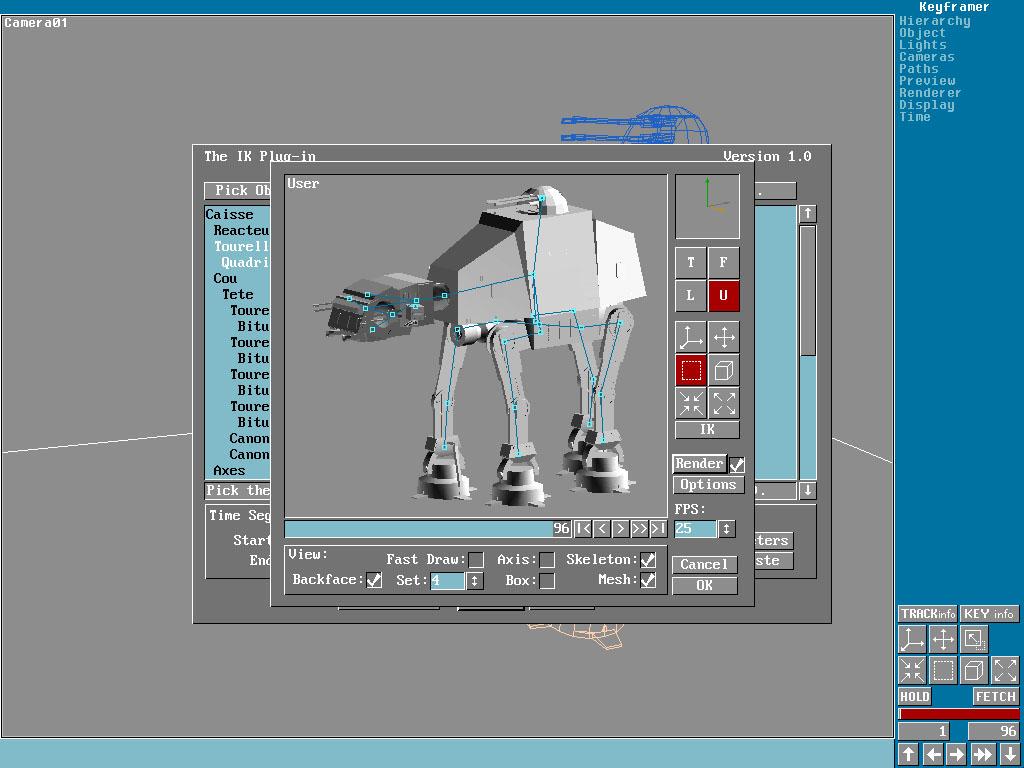Image resolution: width=1024 pixels, height=768 pixels.
Task: Open the Object menu
Action: click(x=922, y=33)
